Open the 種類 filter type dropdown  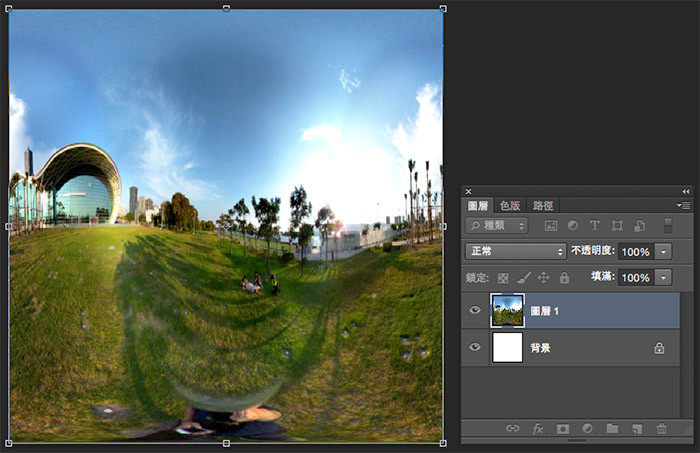(x=496, y=226)
